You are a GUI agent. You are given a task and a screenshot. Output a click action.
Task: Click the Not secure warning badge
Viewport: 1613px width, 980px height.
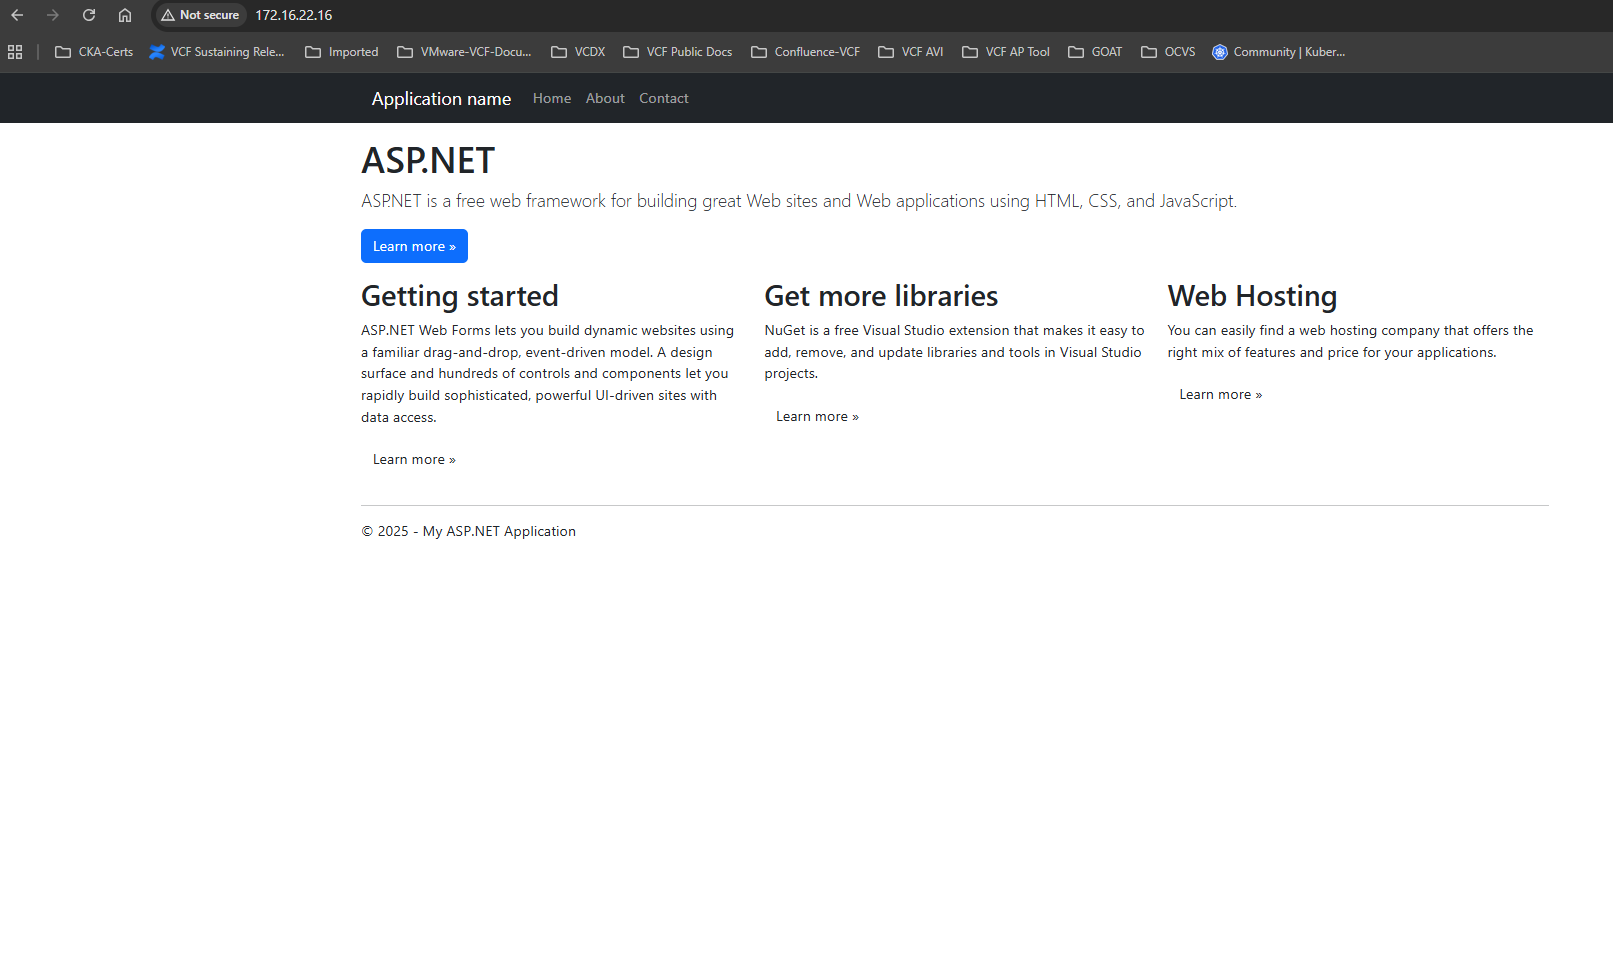(200, 15)
